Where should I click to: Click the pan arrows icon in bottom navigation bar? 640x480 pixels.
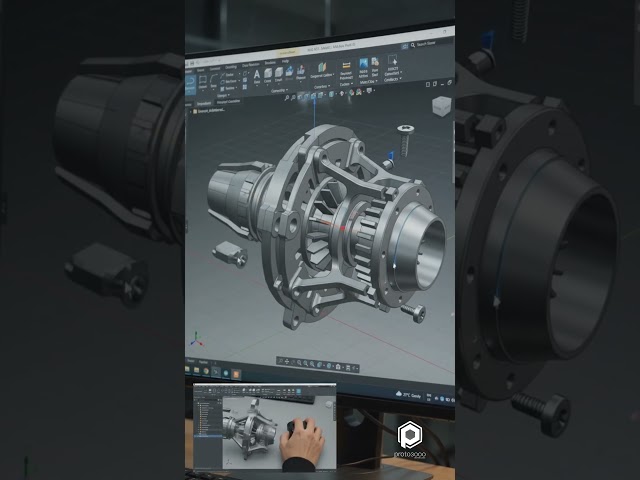[287, 362]
